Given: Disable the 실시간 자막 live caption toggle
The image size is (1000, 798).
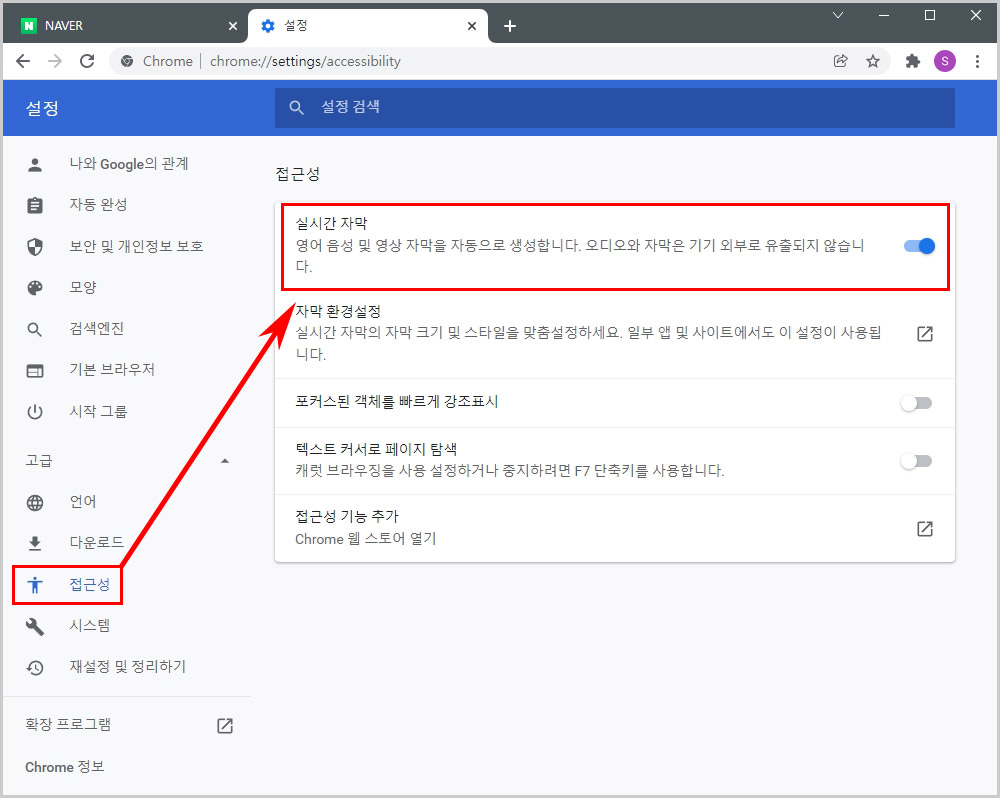Looking at the screenshot, I should pos(917,246).
